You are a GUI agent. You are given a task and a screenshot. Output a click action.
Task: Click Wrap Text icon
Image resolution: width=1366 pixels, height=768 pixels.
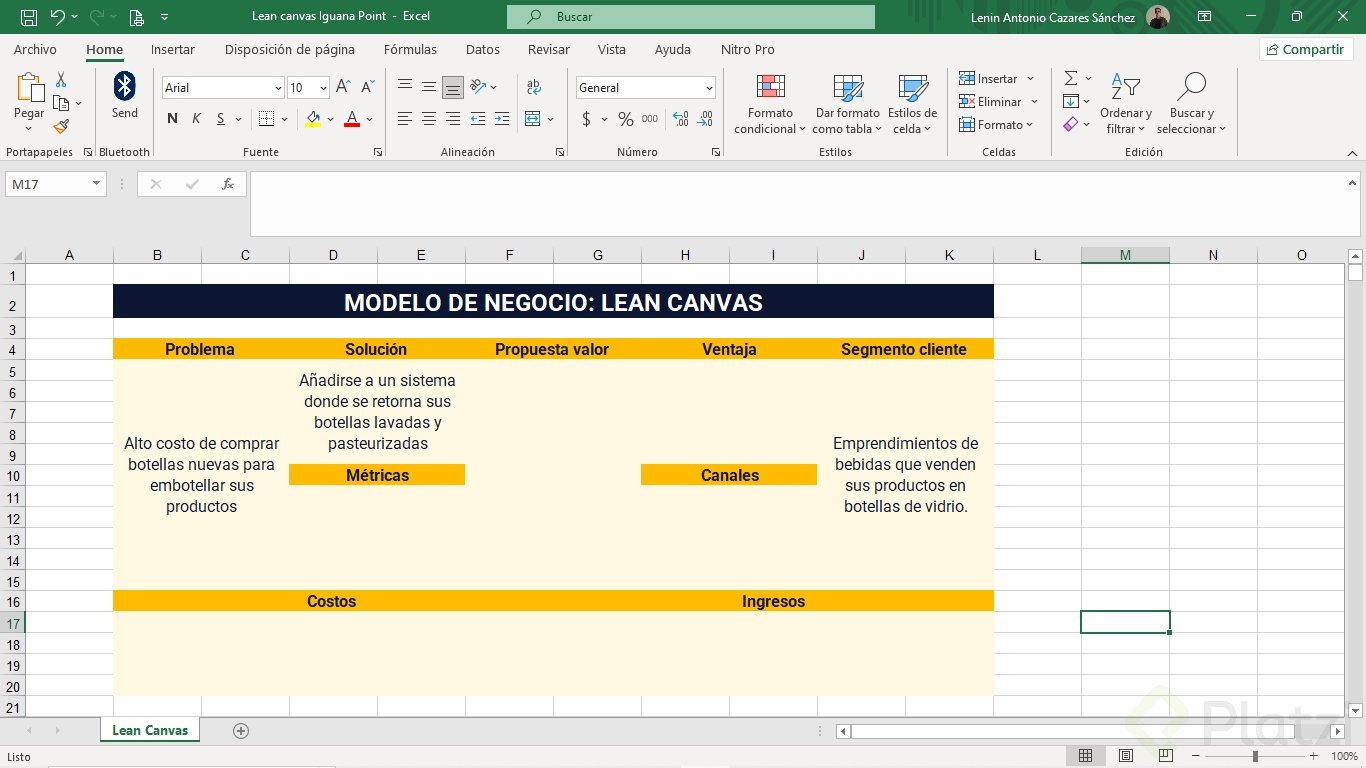pyautogui.click(x=534, y=87)
